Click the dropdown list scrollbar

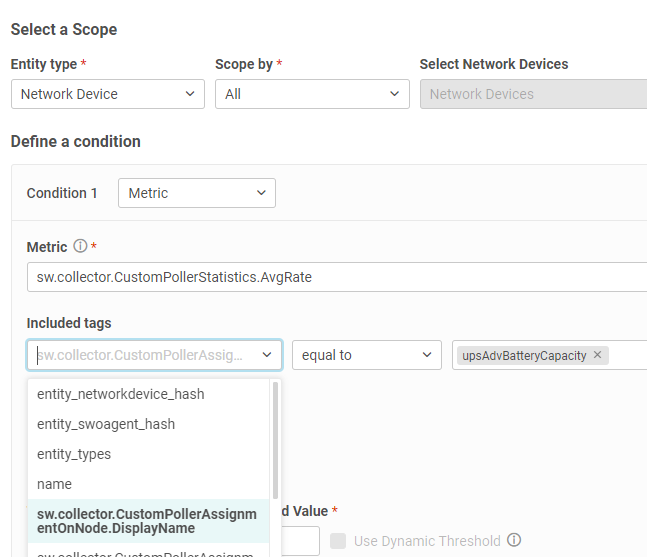[275, 440]
